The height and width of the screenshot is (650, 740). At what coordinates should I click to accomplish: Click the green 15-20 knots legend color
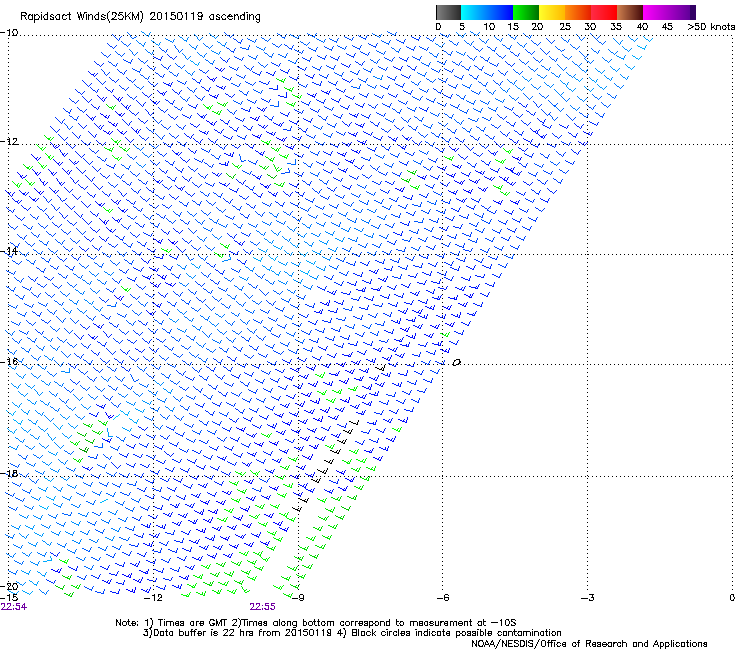coord(526,12)
